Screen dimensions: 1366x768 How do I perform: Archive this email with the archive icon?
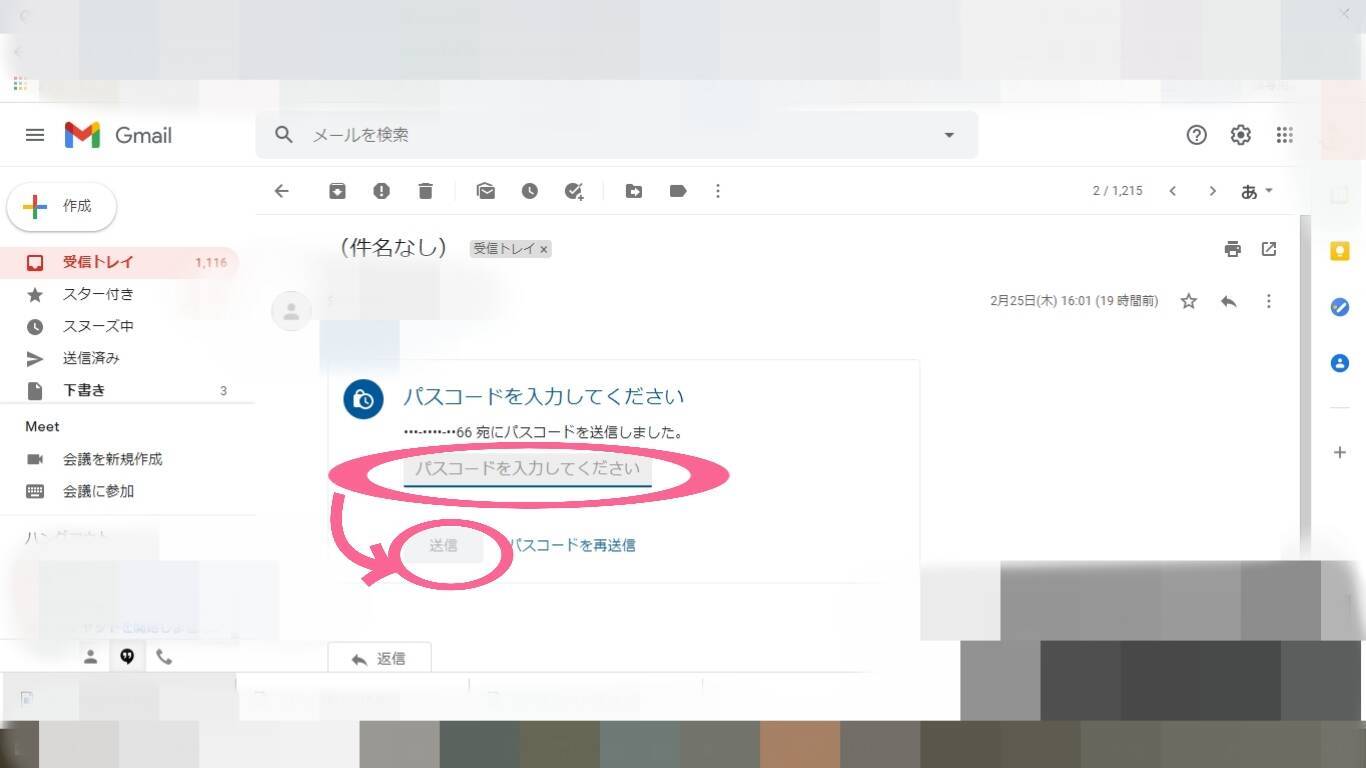337,191
